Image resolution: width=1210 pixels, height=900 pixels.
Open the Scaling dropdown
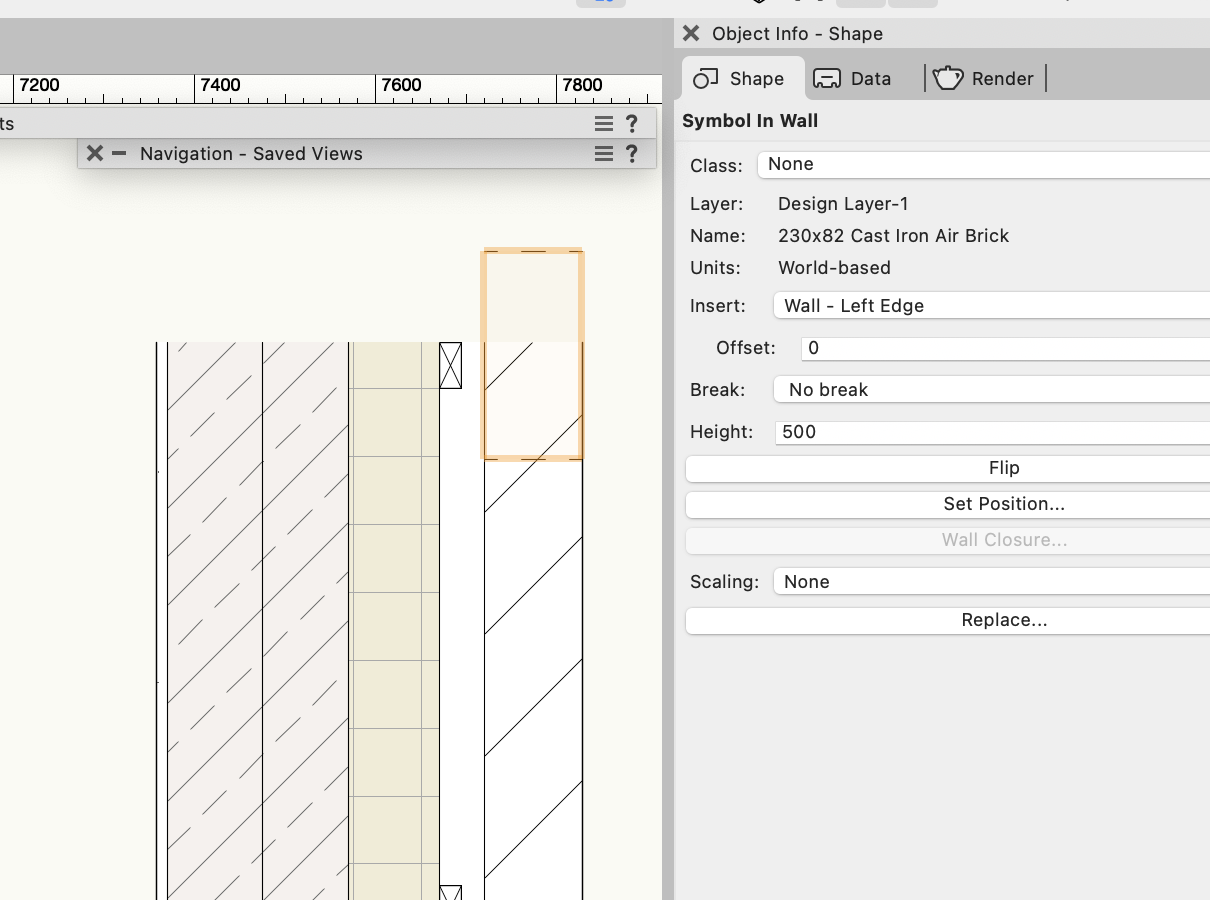pos(991,582)
